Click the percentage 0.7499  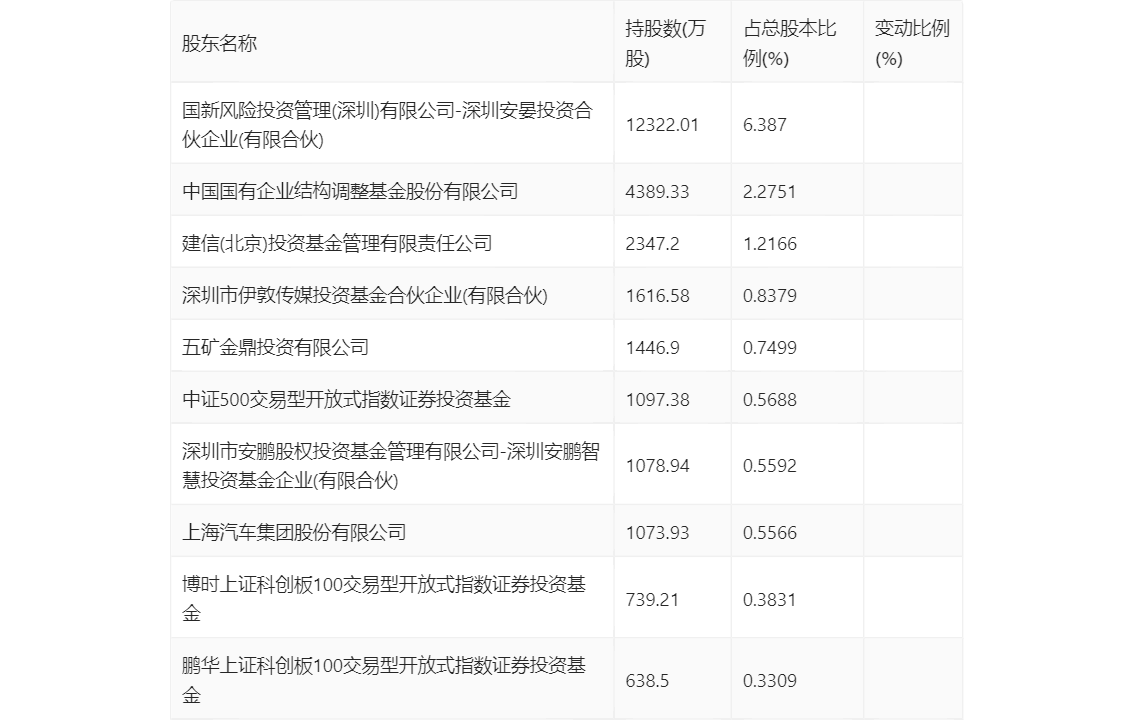770,348
